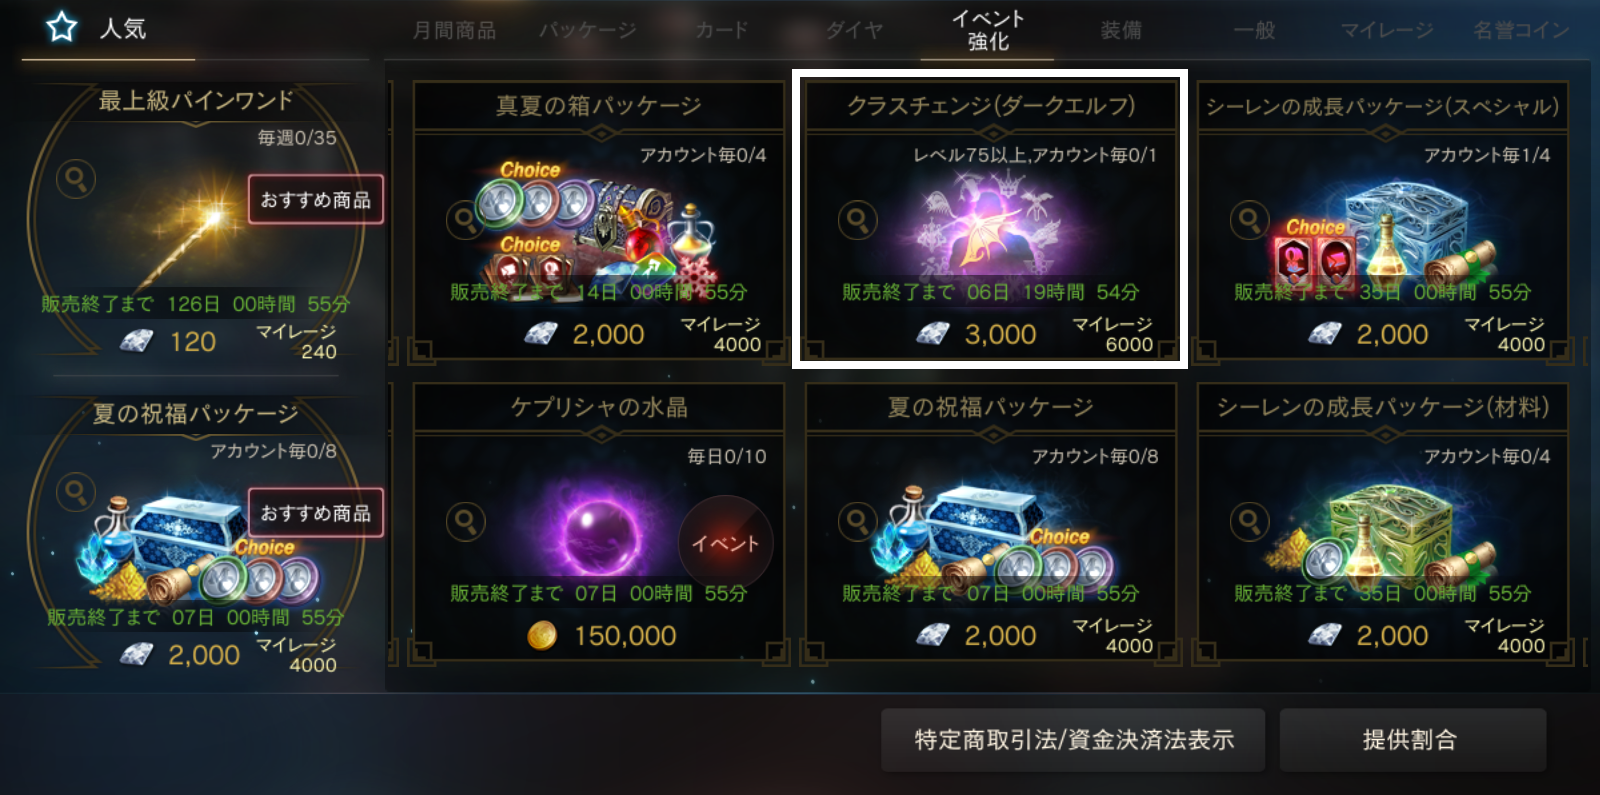Inspect 真夏の箱パッケージ with magnifier icon
The image size is (1600, 795).
(465, 219)
